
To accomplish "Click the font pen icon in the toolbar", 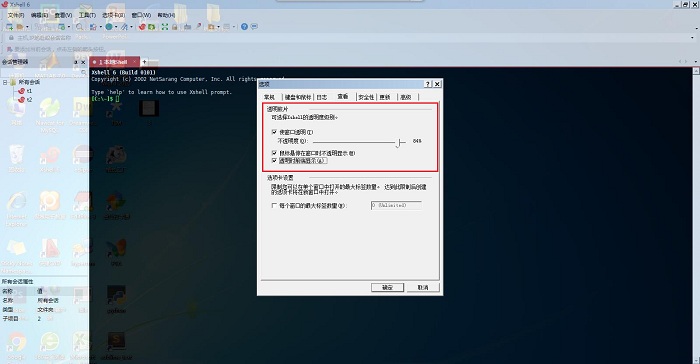I will tap(124, 27).
